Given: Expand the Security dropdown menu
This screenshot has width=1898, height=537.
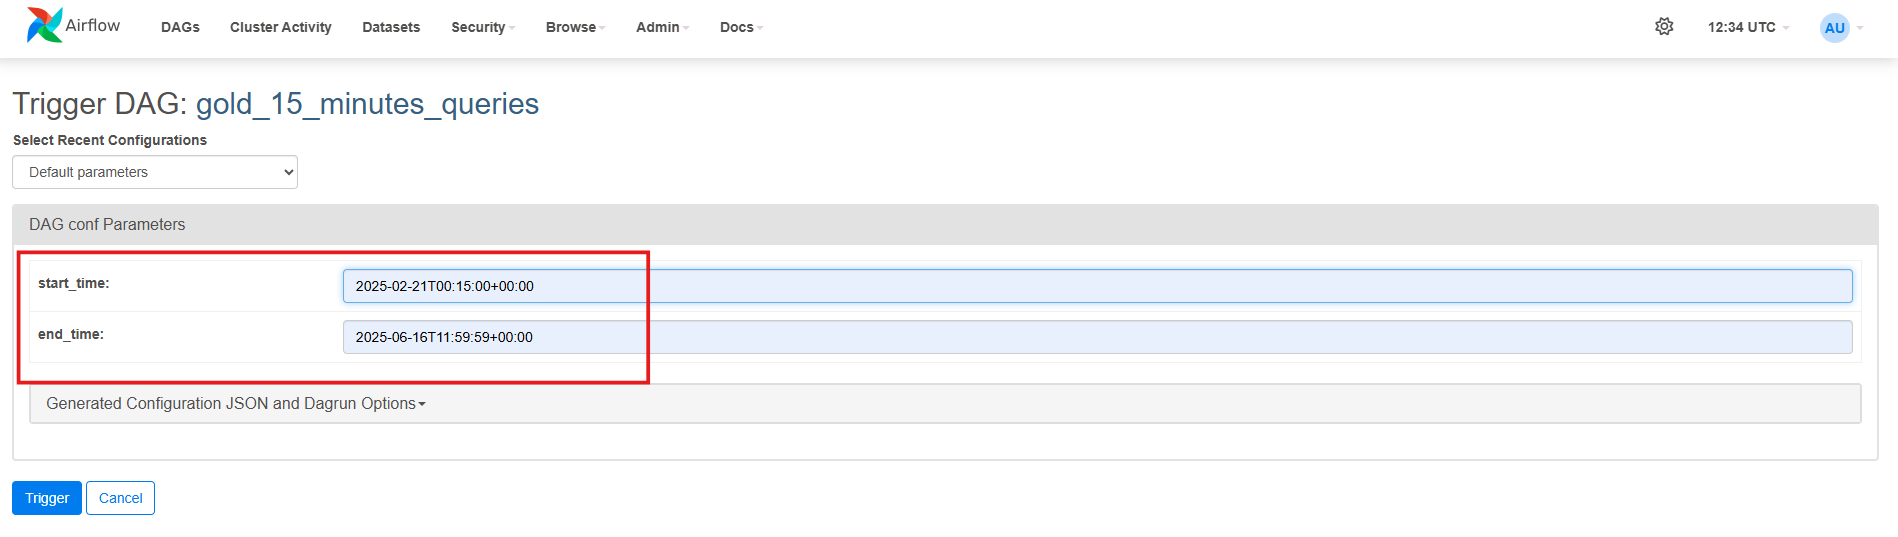Looking at the screenshot, I should [482, 27].
